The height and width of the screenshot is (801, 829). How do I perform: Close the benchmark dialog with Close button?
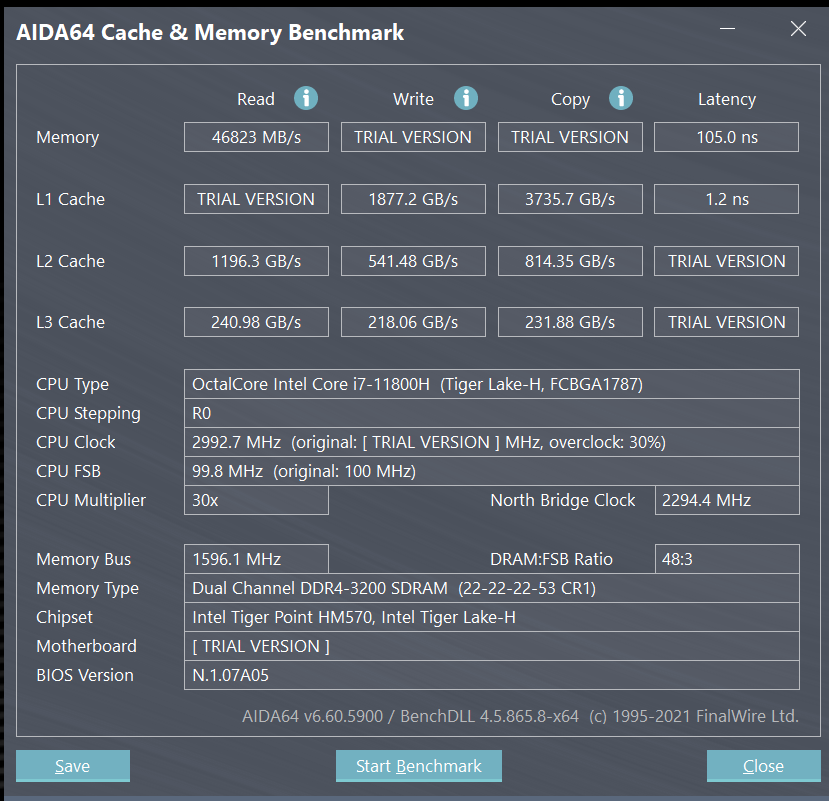(763, 766)
